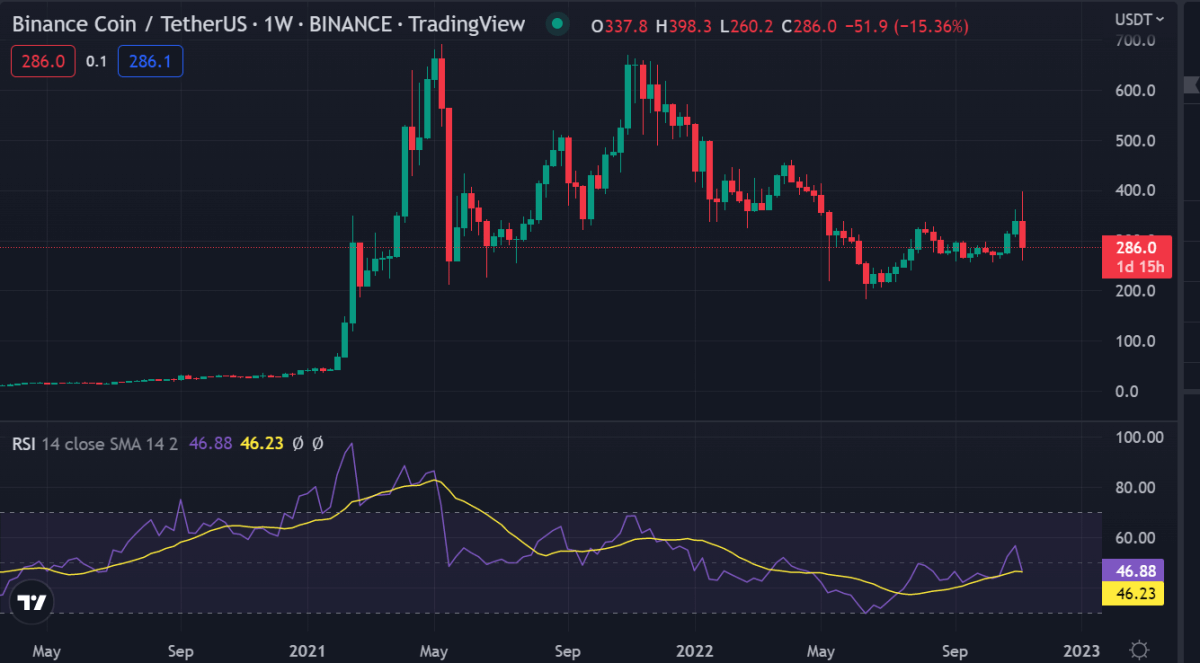Click the 100.00 RSI axis label
This screenshot has width=1200, height=663.
1139,438
